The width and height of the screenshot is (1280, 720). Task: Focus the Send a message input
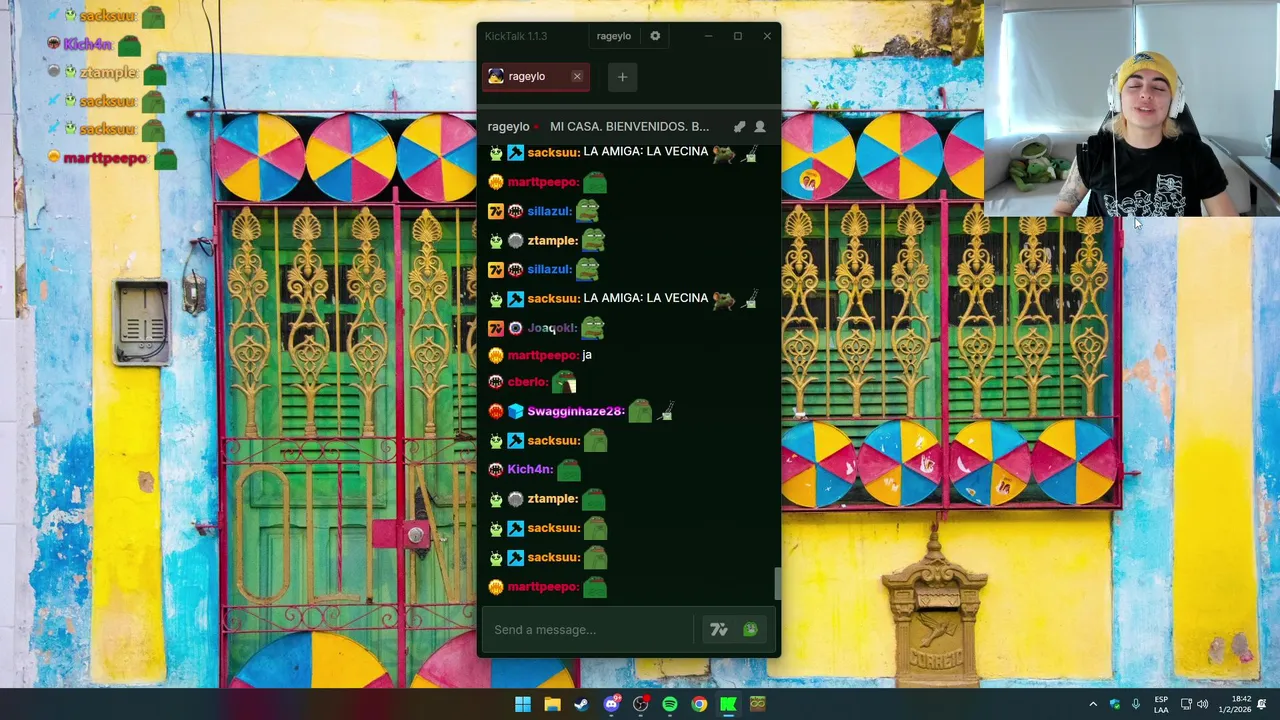pyautogui.click(x=588, y=630)
